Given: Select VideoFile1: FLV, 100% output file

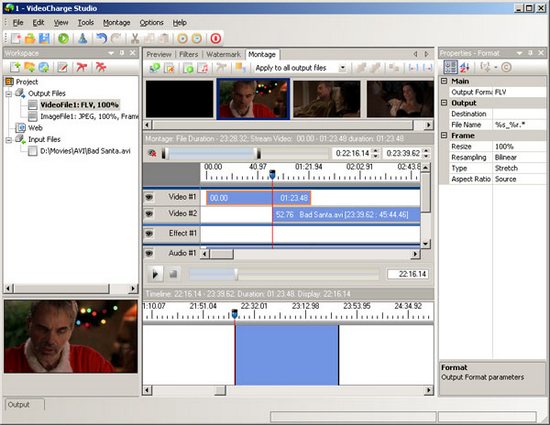Looking at the screenshot, I should 79,104.
